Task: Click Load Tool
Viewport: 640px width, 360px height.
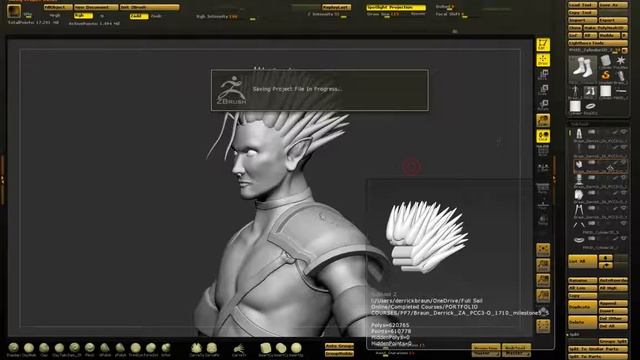Action: 582,5
